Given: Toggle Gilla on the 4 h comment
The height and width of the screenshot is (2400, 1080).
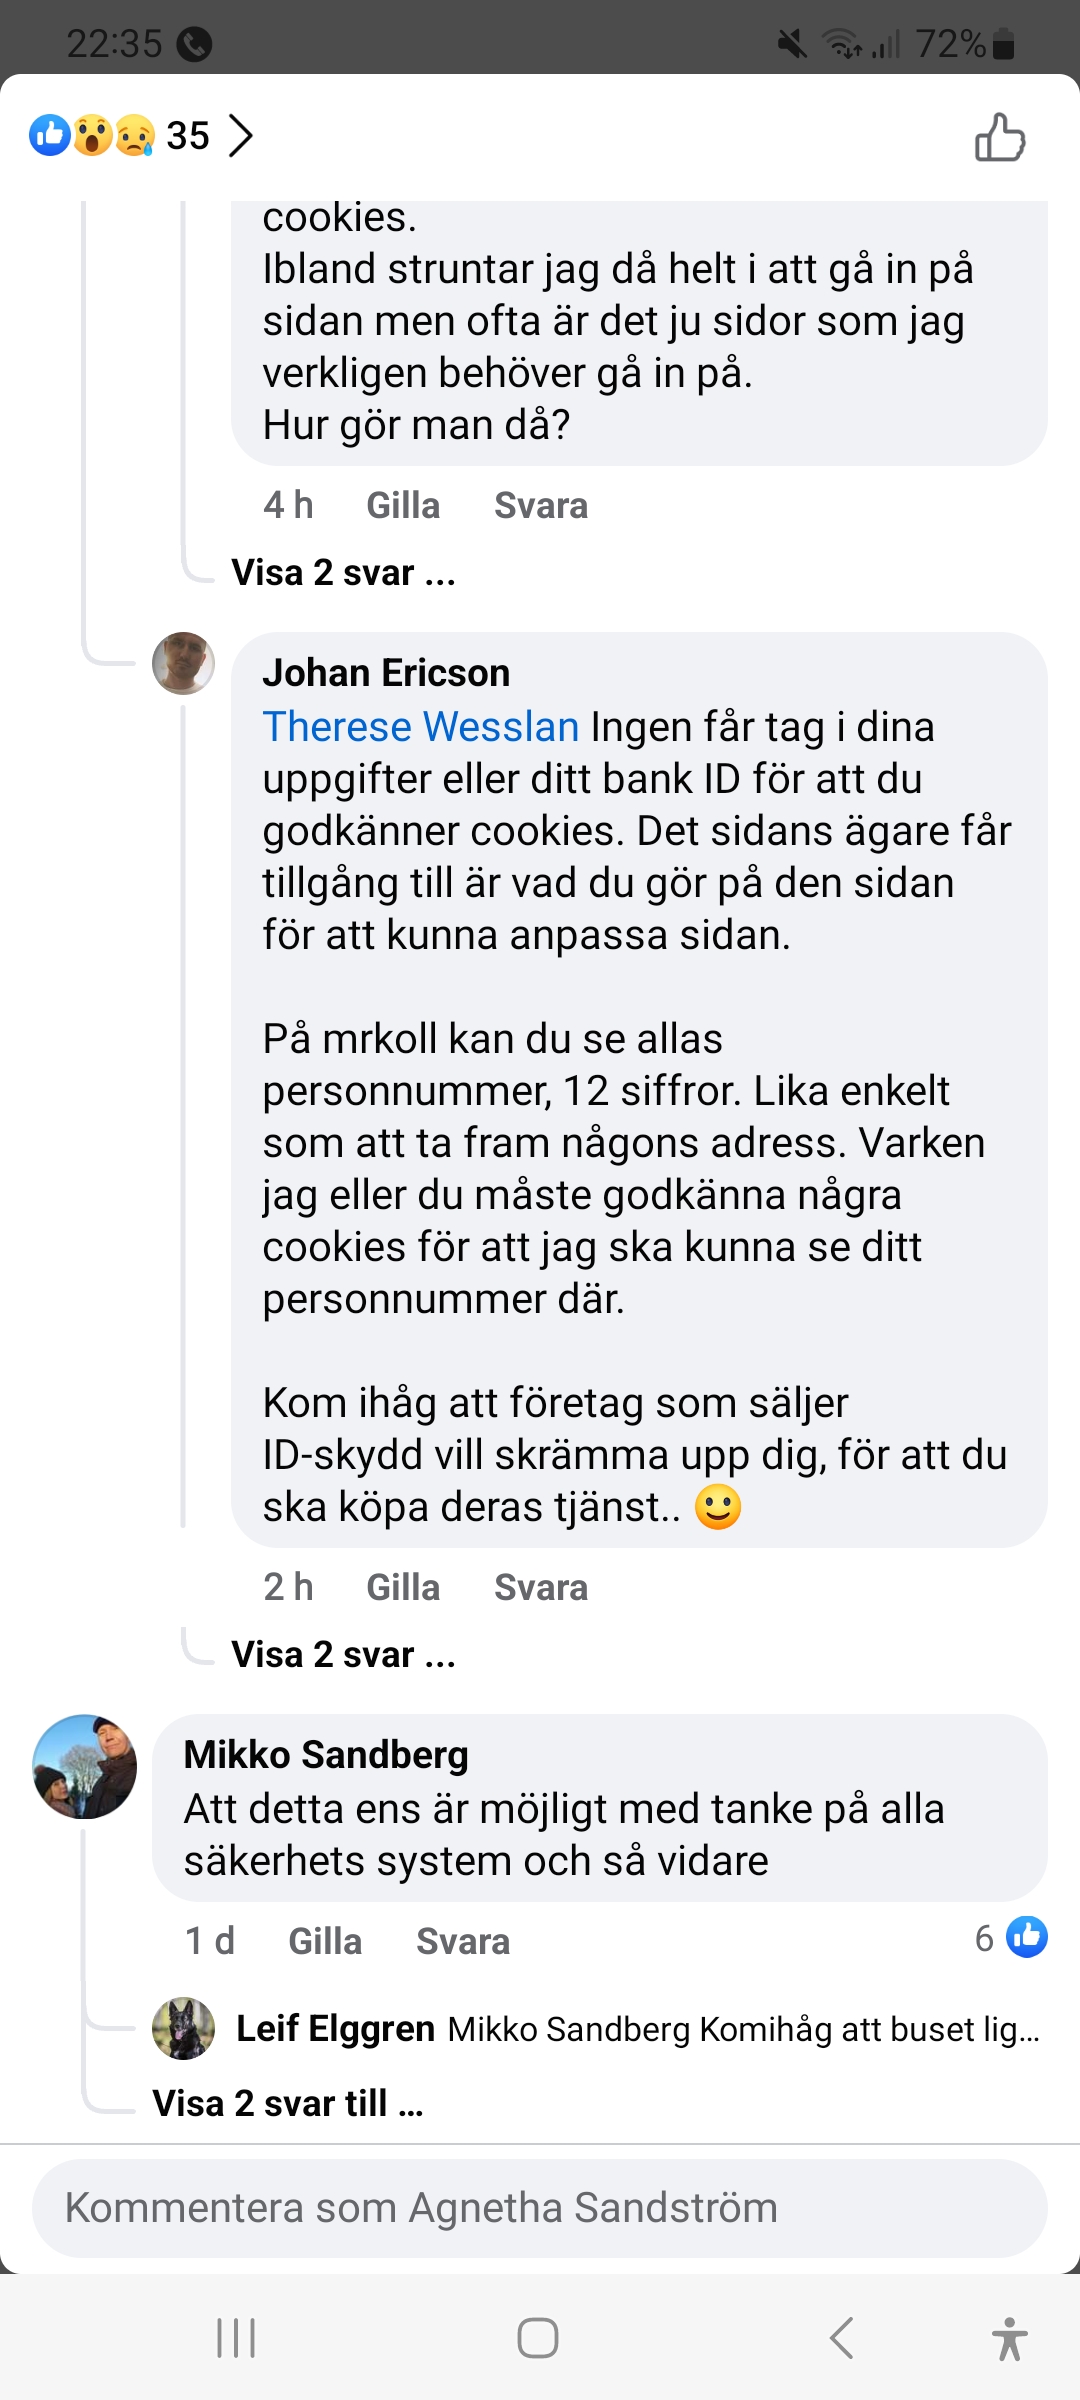Looking at the screenshot, I should click(403, 506).
